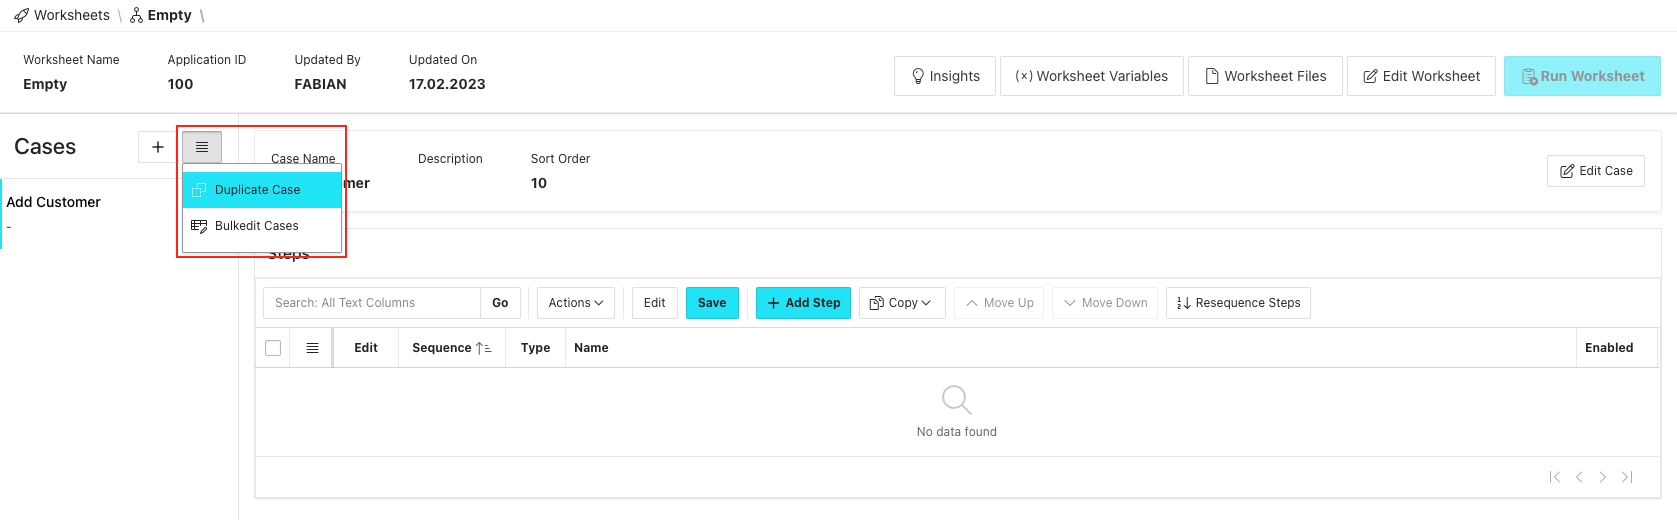Screen dimensions: 1677x520
Task: Click the Sort Order value 10
Action: [x=539, y=183]
